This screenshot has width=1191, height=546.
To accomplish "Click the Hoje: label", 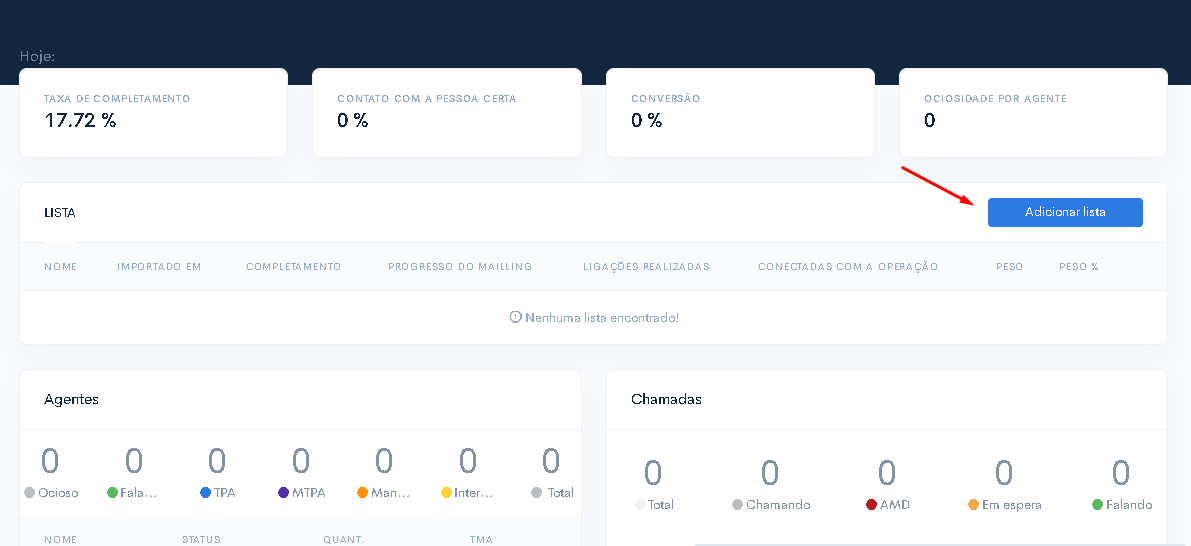I will click(x=37, y=57).
